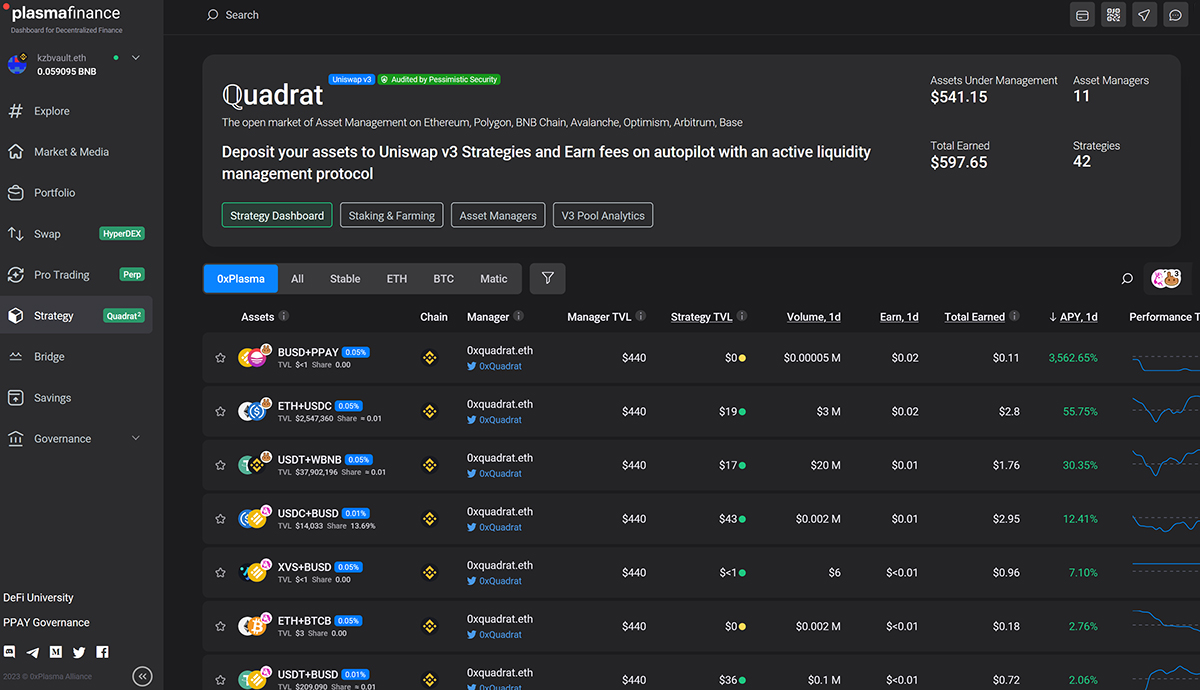Screen dimensions: 1200x690
Task: Star the ETH+USDC strategy row
Action: tap(221, 412)
